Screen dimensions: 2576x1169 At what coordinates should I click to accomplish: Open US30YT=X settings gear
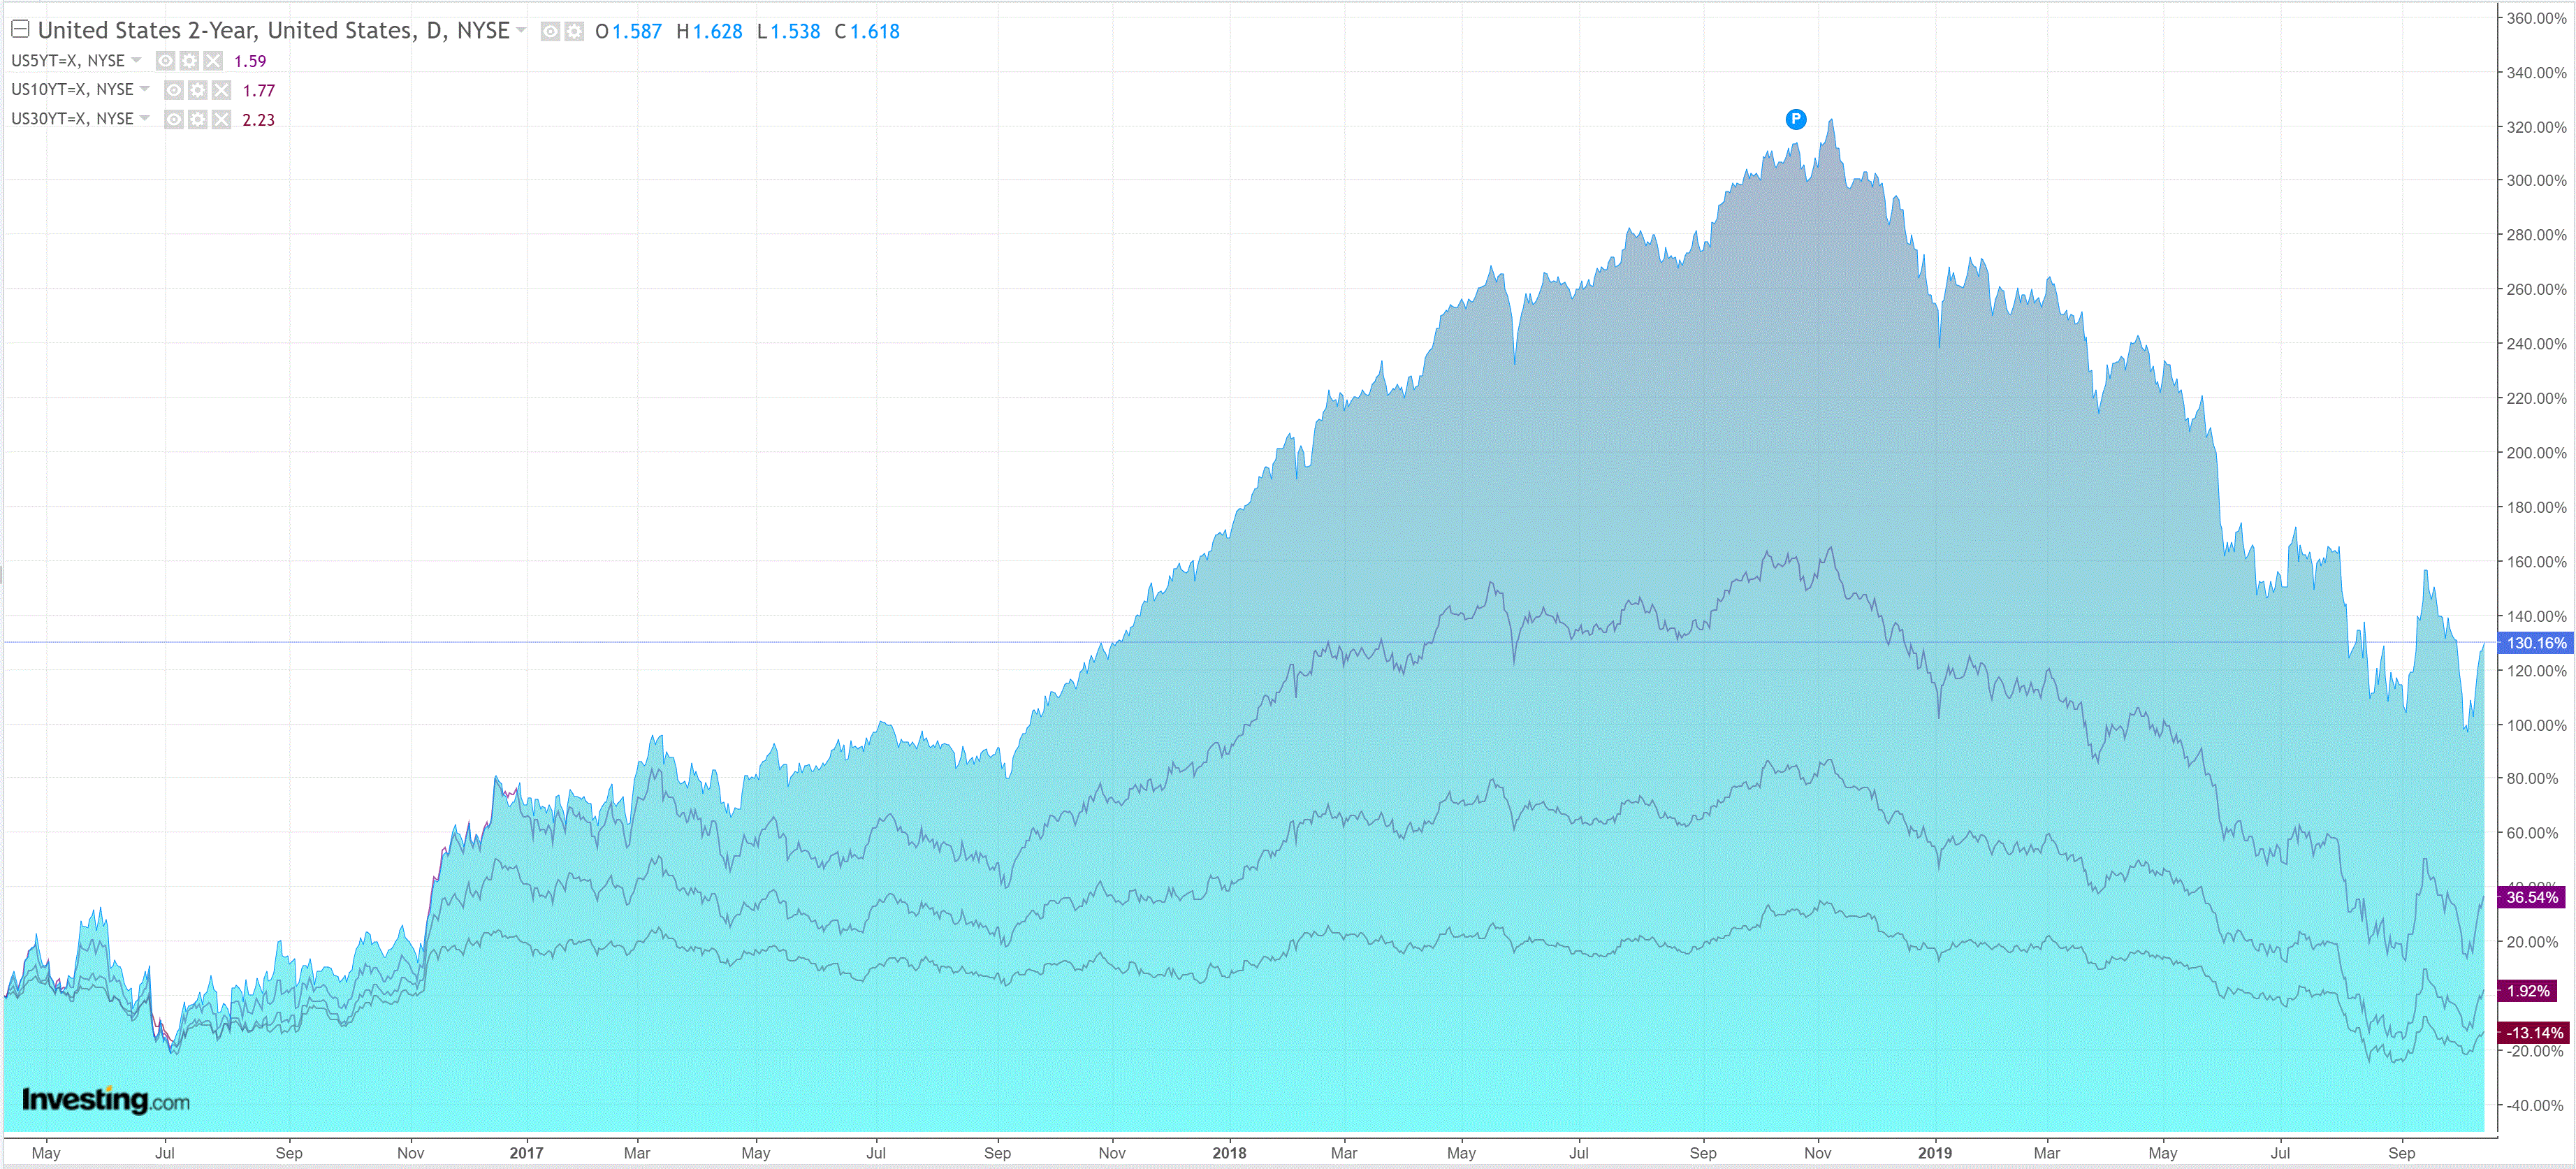(x=198, y=120)
